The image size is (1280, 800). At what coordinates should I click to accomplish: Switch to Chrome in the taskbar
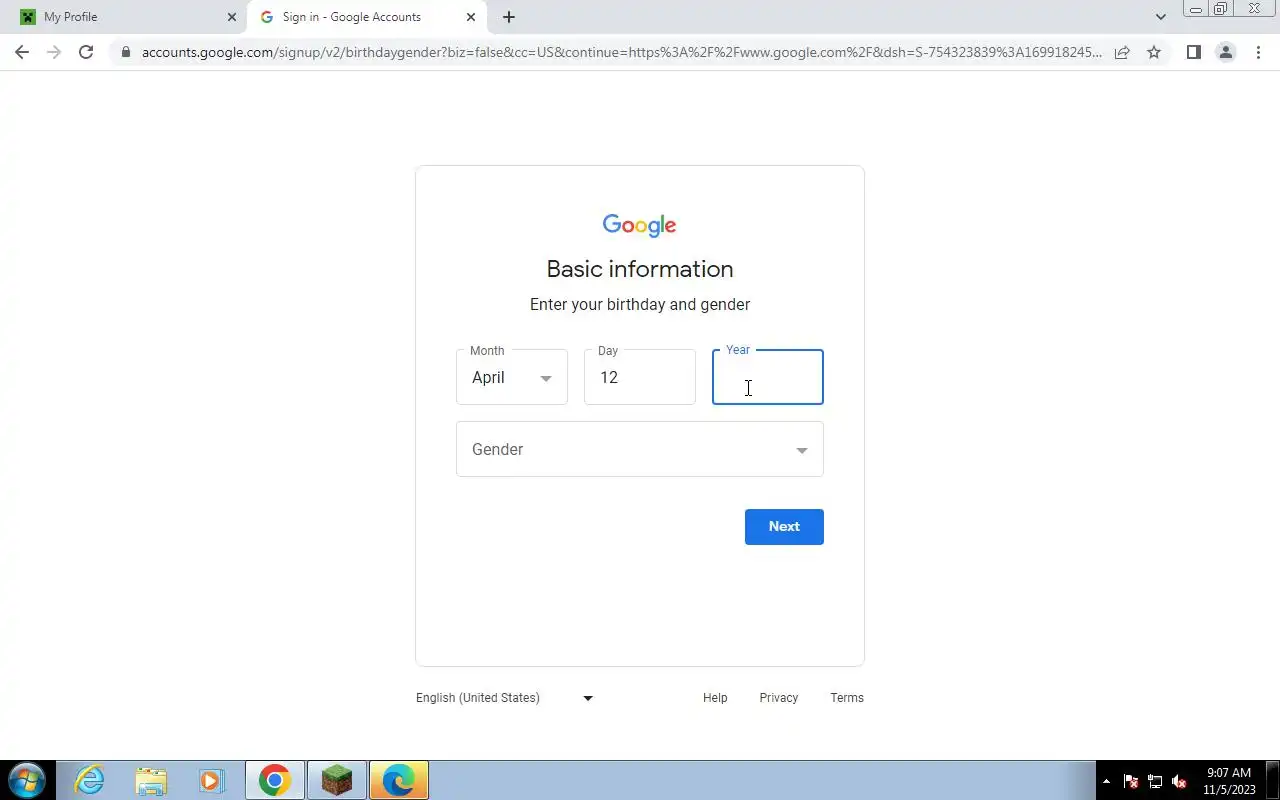(275, 780)
